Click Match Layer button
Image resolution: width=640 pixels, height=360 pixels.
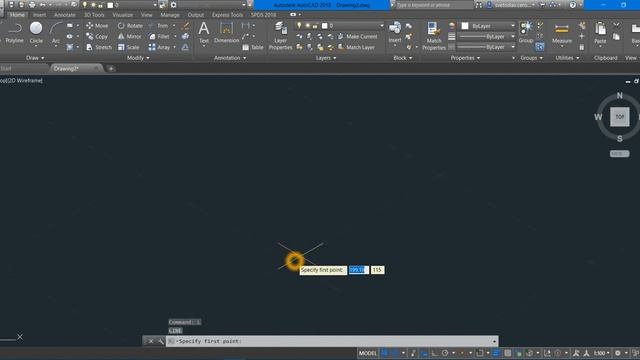tap(356, 47)
